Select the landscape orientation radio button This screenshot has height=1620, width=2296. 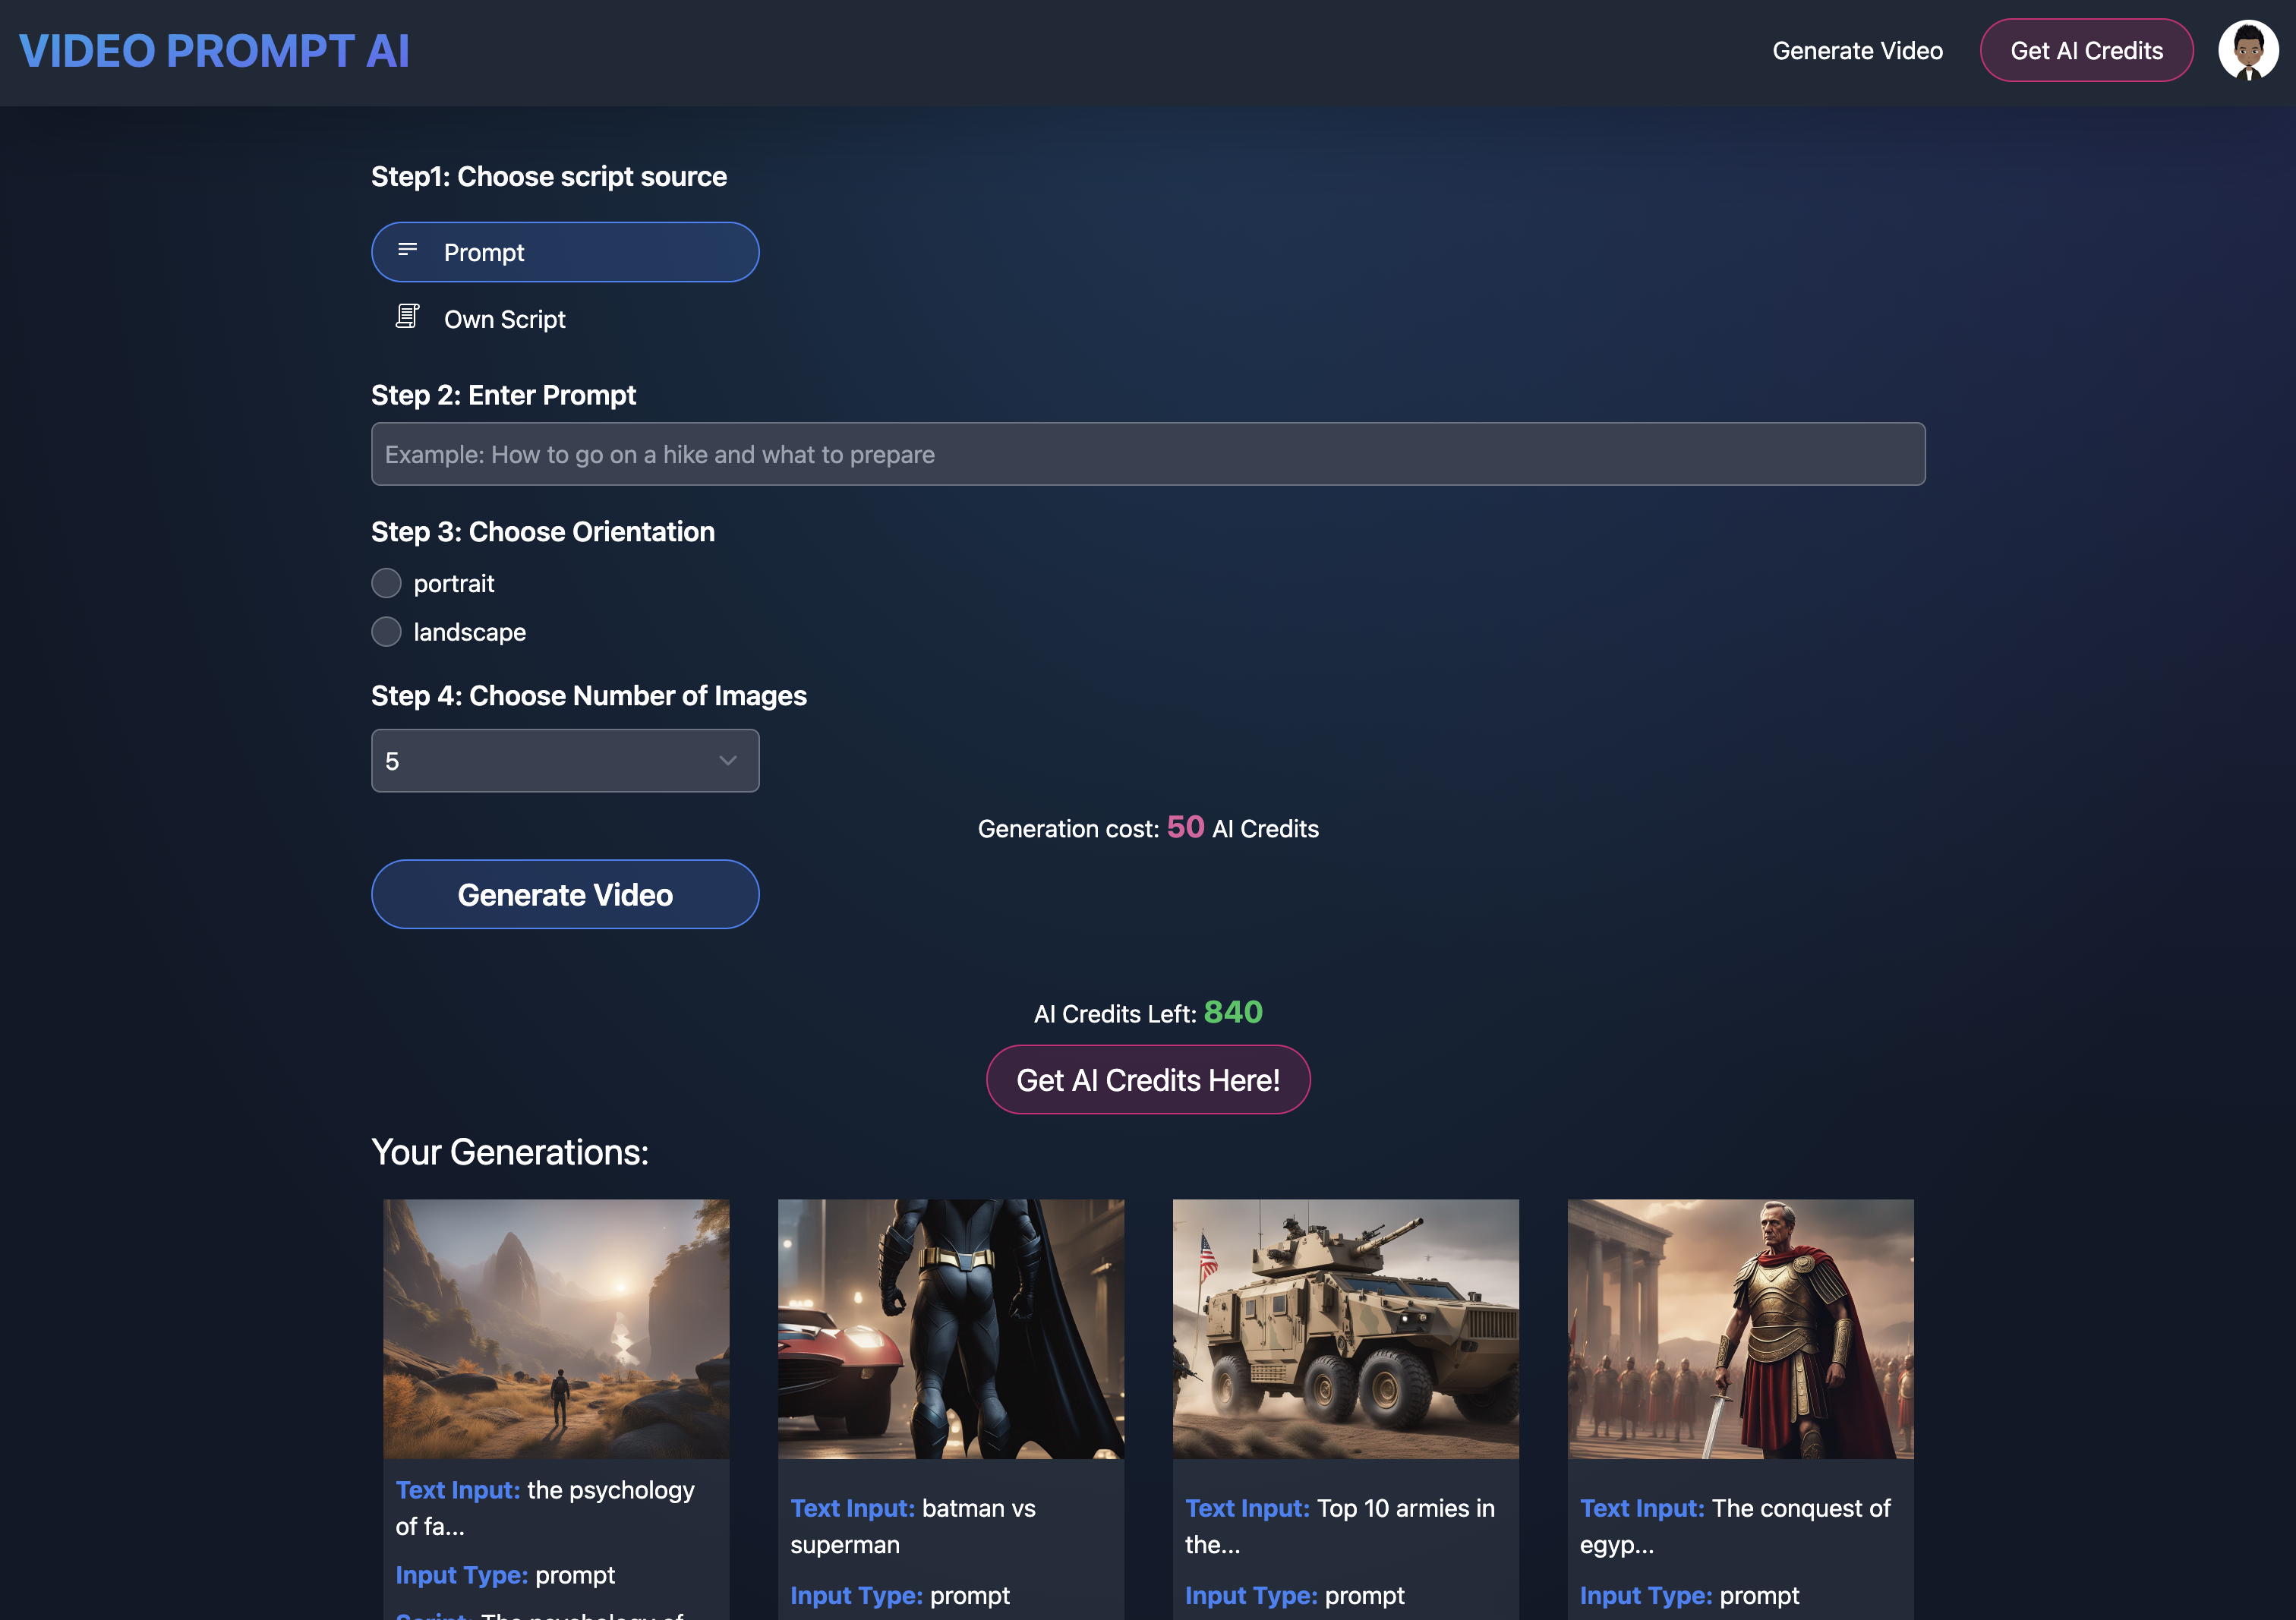pos(386,632)
